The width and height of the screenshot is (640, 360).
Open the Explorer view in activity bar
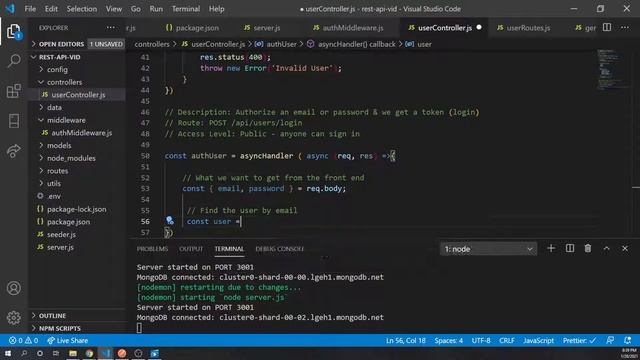(13, 31)
